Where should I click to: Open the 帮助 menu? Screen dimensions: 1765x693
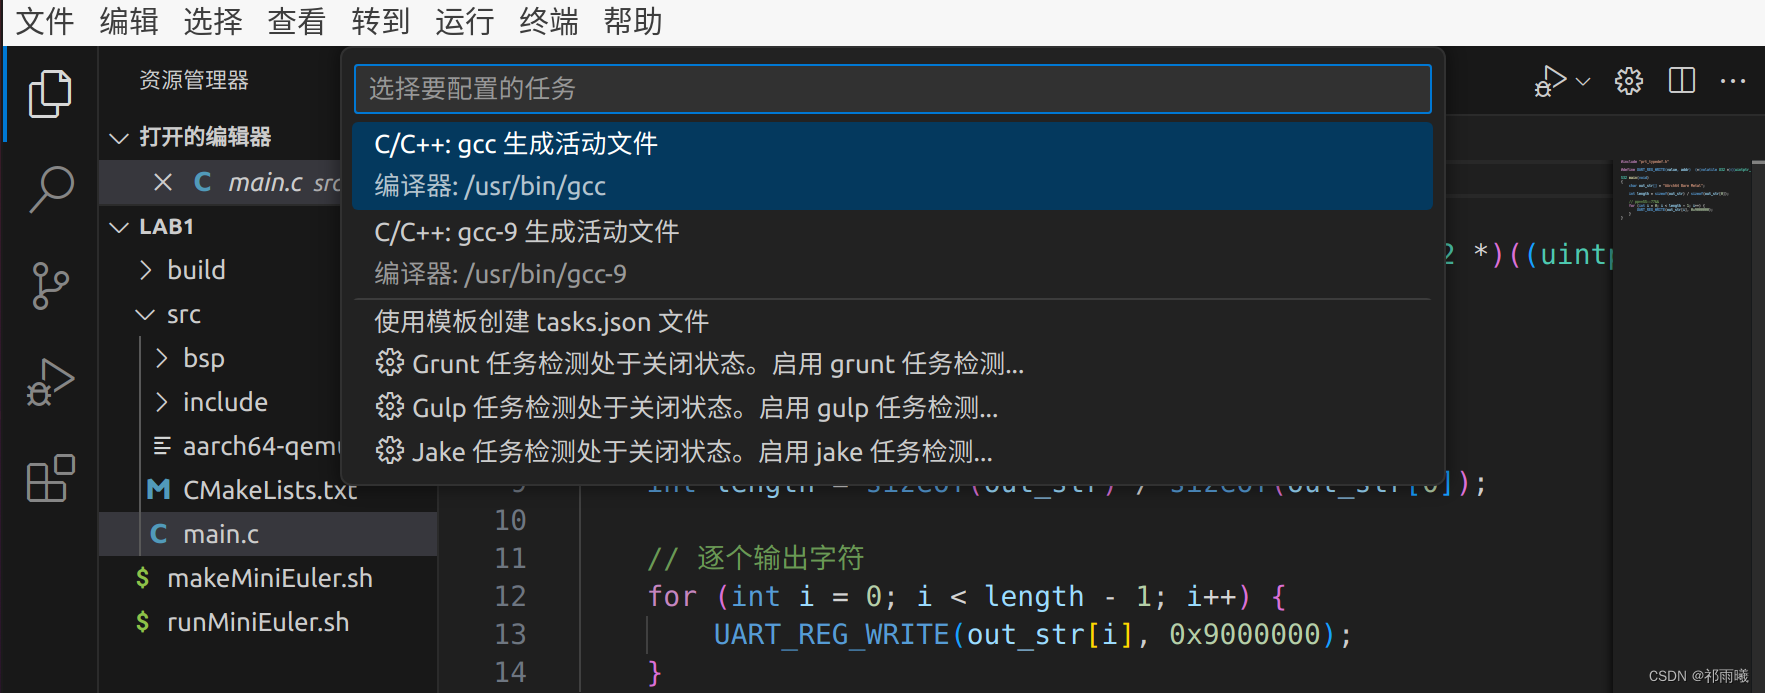pyautogui.click(x=633, y=21)
